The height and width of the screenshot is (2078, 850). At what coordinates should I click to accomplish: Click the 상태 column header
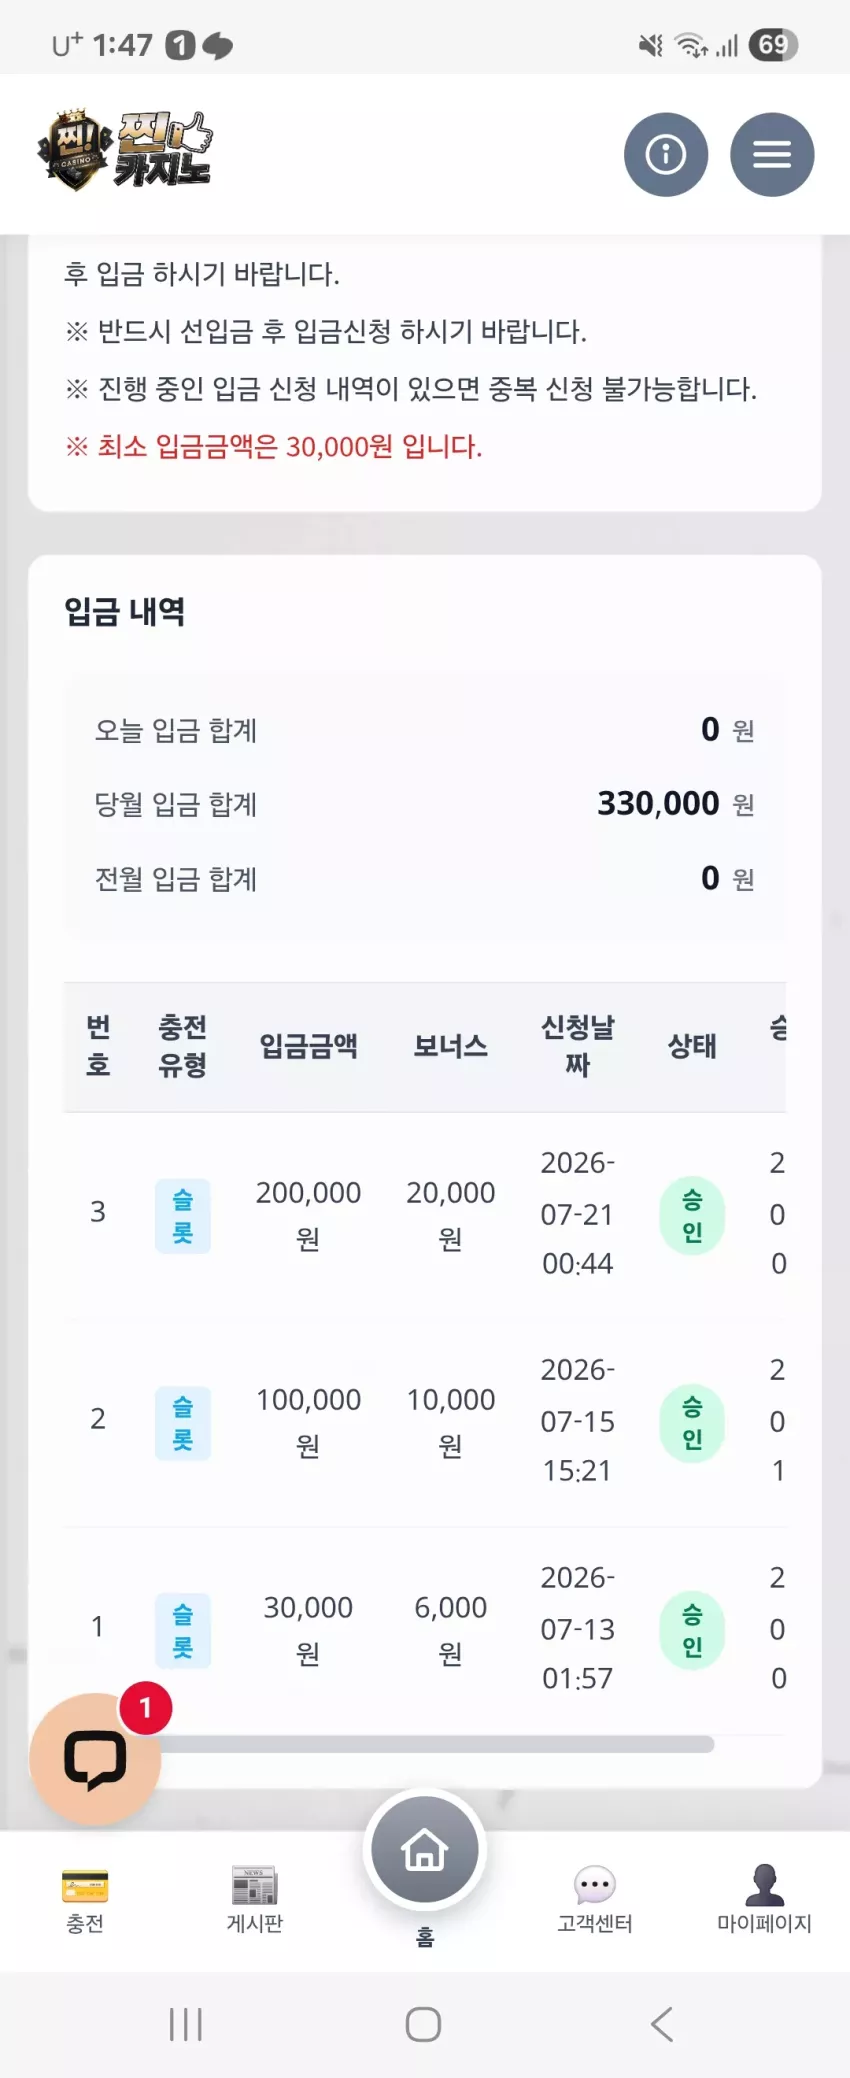pyautogui.click(x=692, y=1046)
